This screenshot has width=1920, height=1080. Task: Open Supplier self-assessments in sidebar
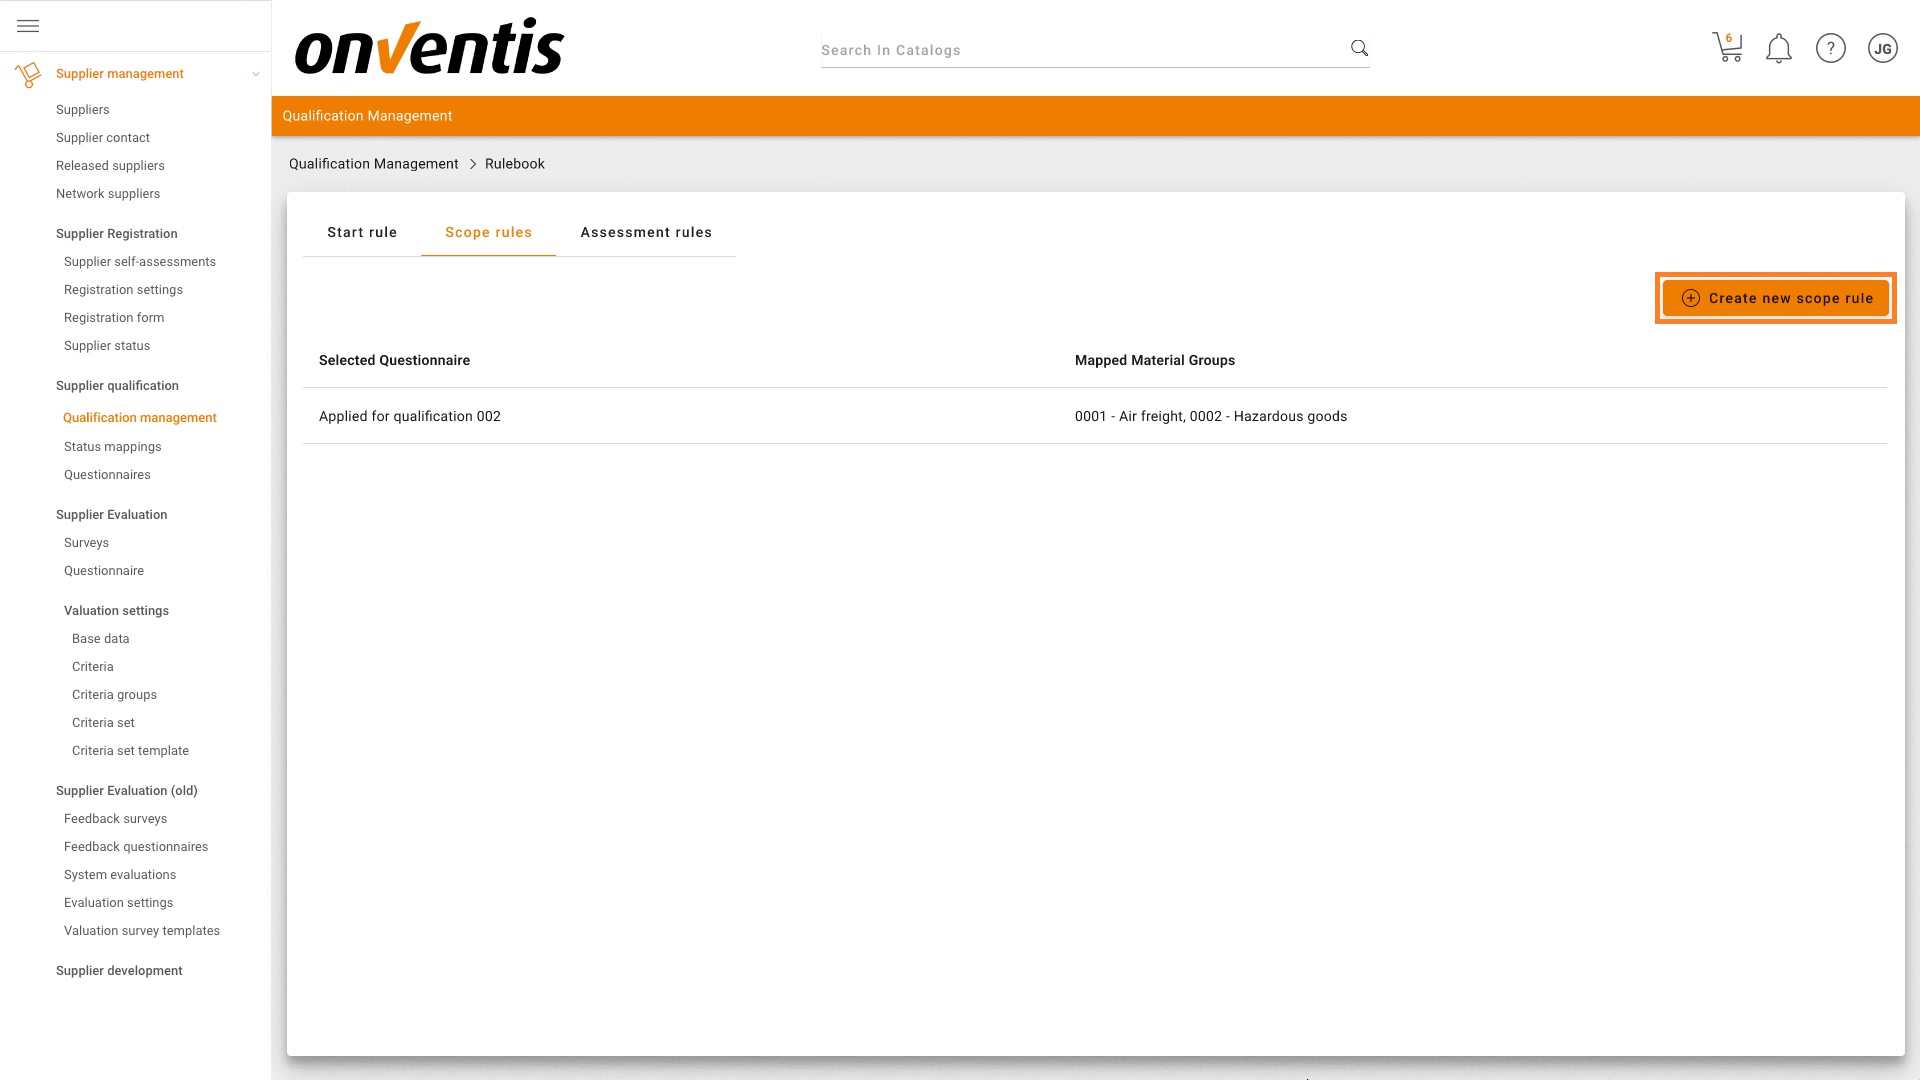coord(140,262)
